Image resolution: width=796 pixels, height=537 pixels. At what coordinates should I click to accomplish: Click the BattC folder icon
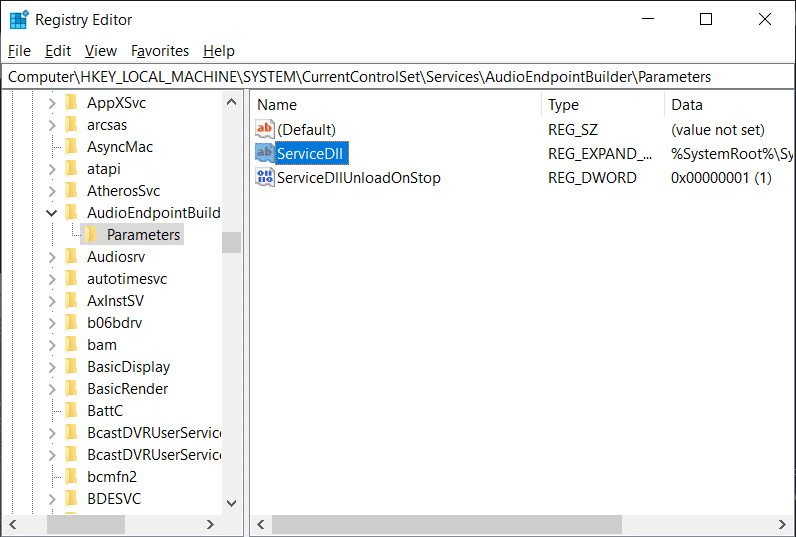pyautogui.click(x=72, y=410)
